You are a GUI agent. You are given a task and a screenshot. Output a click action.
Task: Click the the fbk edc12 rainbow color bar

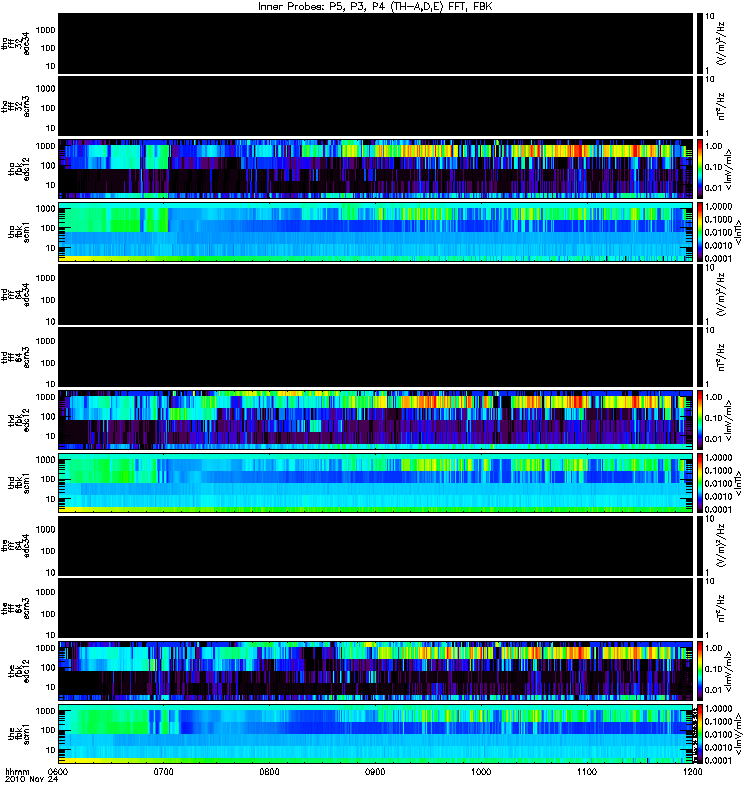point(699,671)
